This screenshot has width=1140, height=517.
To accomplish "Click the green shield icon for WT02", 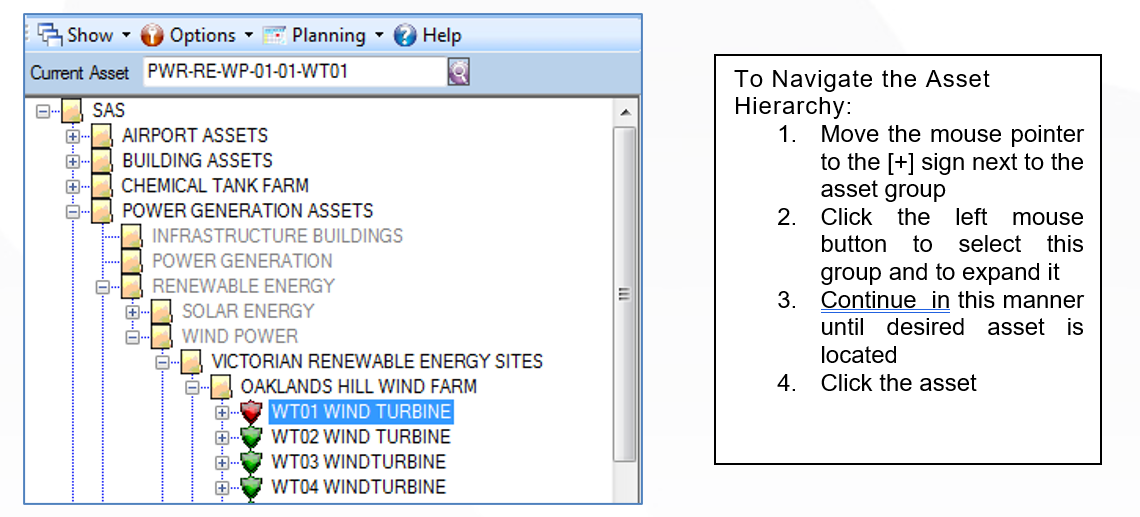I will click(x=251, y=437).
